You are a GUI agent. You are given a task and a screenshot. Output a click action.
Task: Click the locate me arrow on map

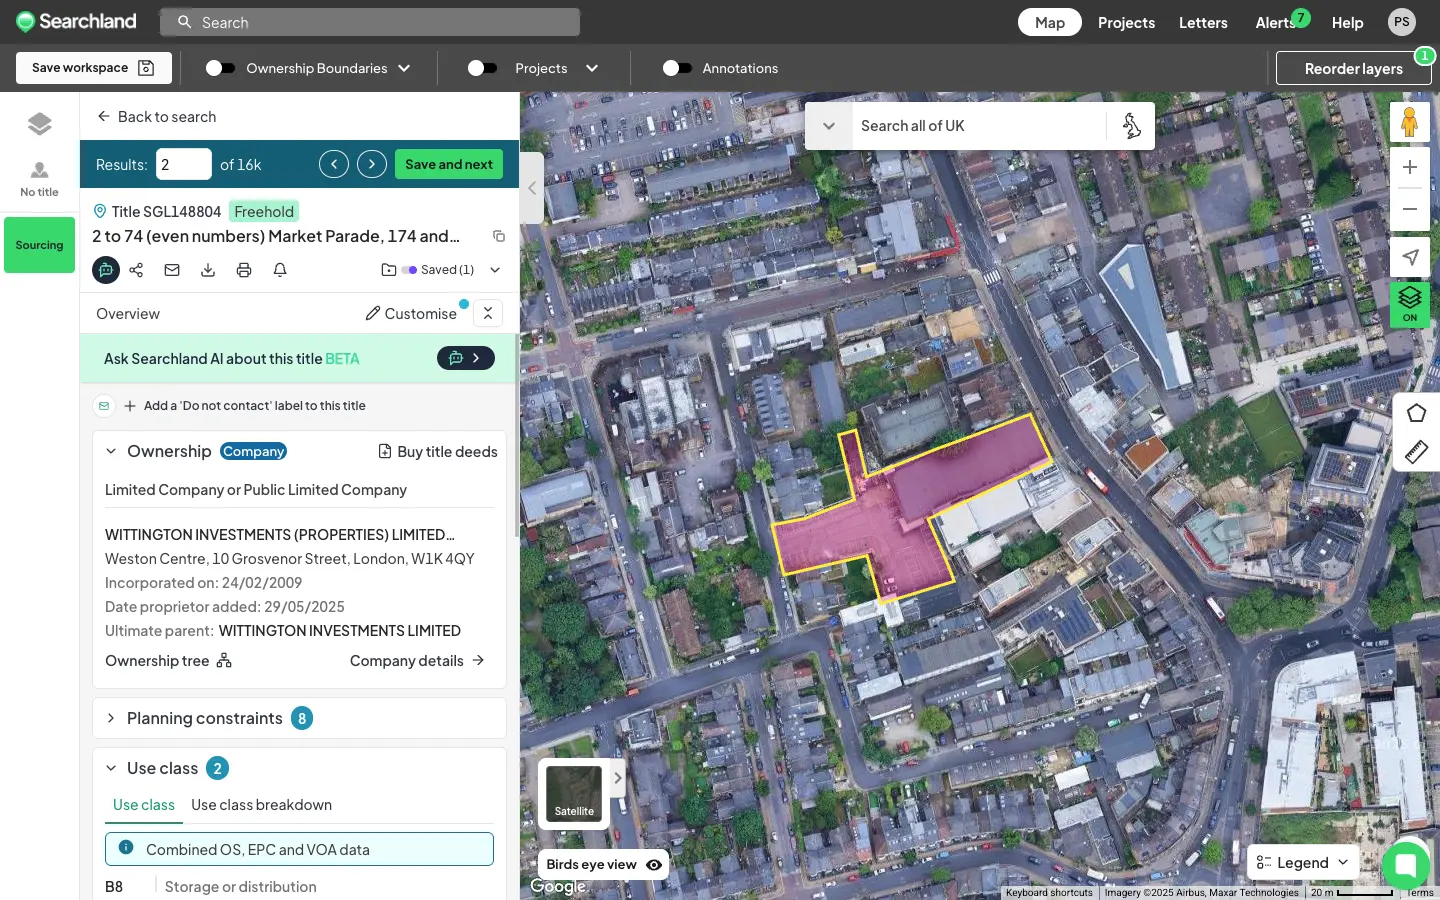(1409, 257)
